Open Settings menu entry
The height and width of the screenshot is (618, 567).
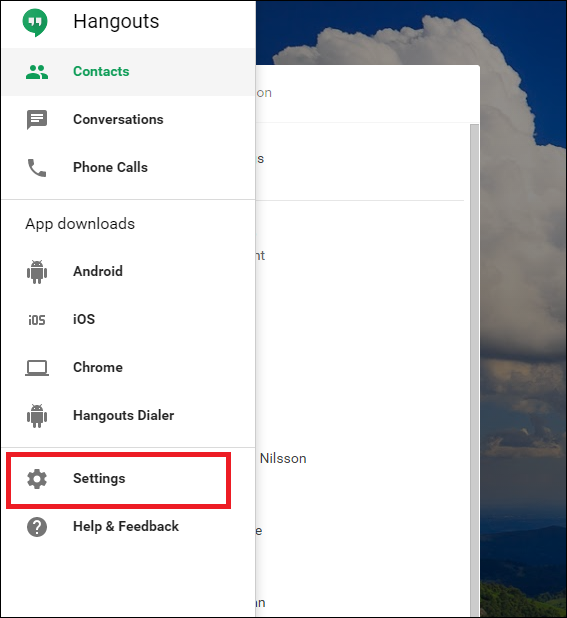128,479
